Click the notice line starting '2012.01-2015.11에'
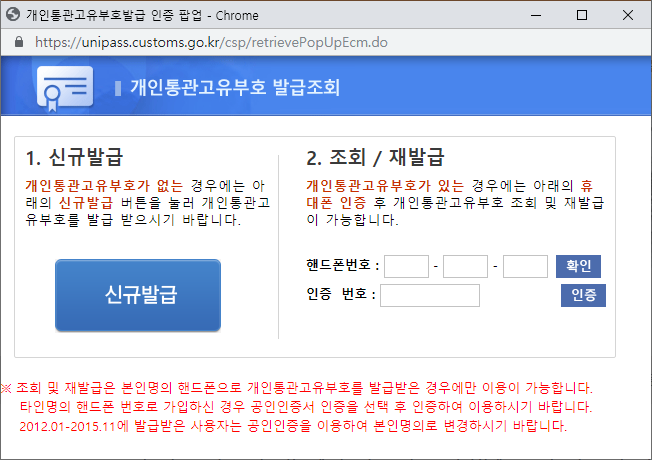This screenshot has height=460, width=652. [x=293, y=426]
